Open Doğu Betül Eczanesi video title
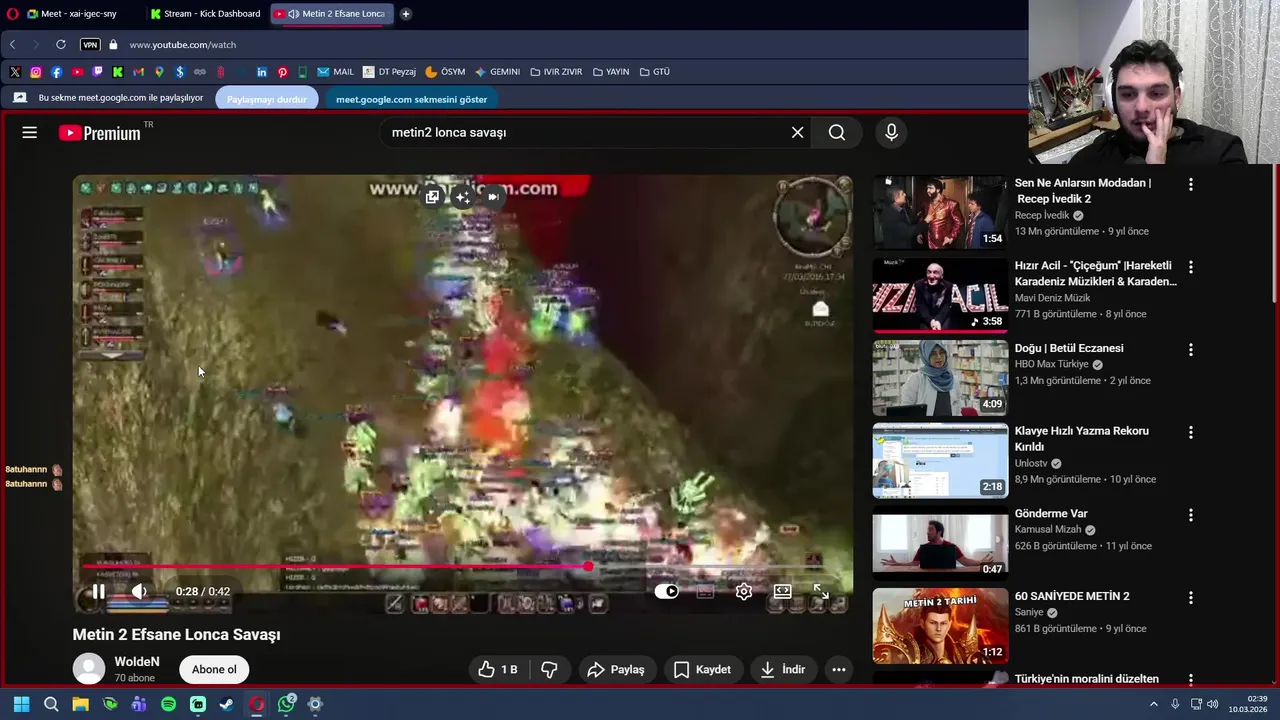The width and height of the screenshot is (1280, 720). (1069, 348)
